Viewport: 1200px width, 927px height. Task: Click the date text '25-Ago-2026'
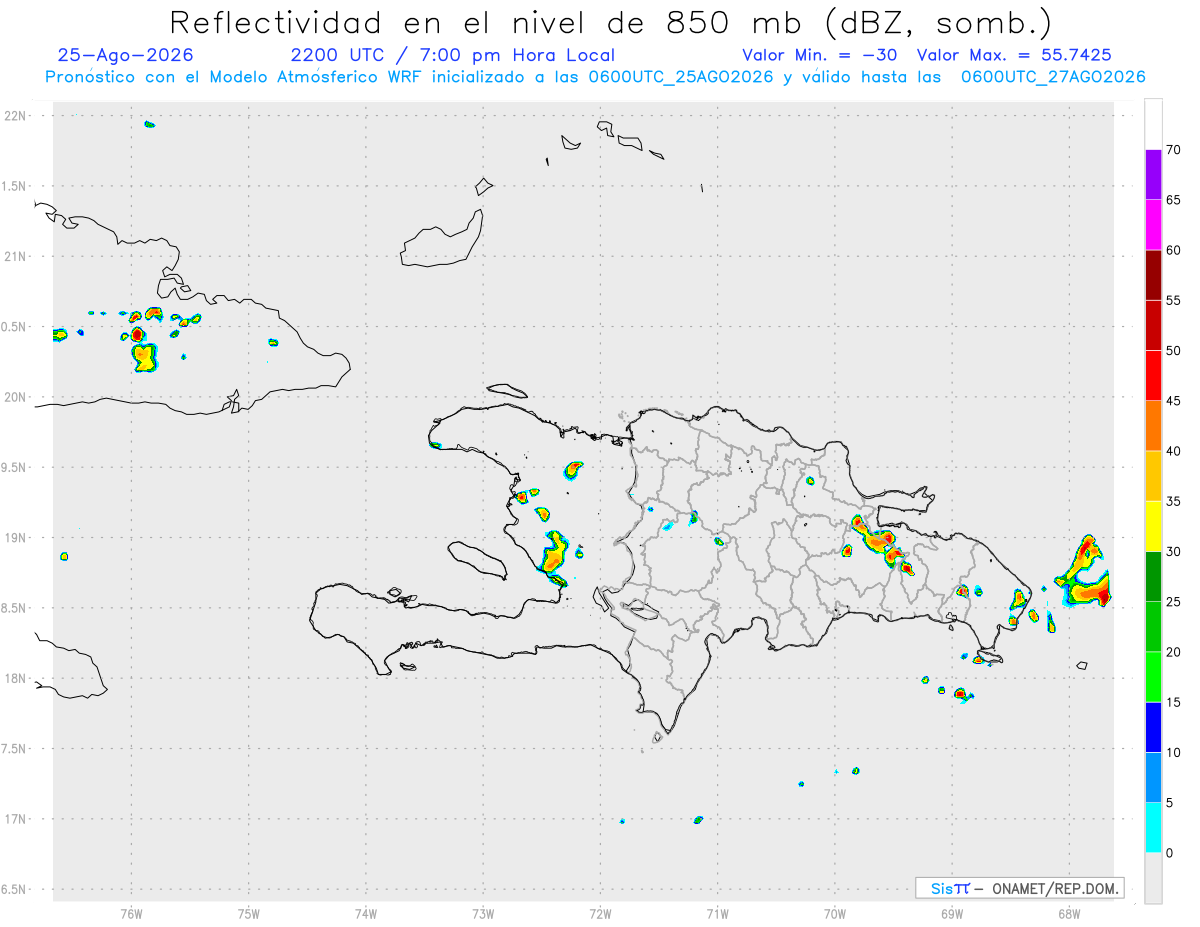[x=126, y=55]
